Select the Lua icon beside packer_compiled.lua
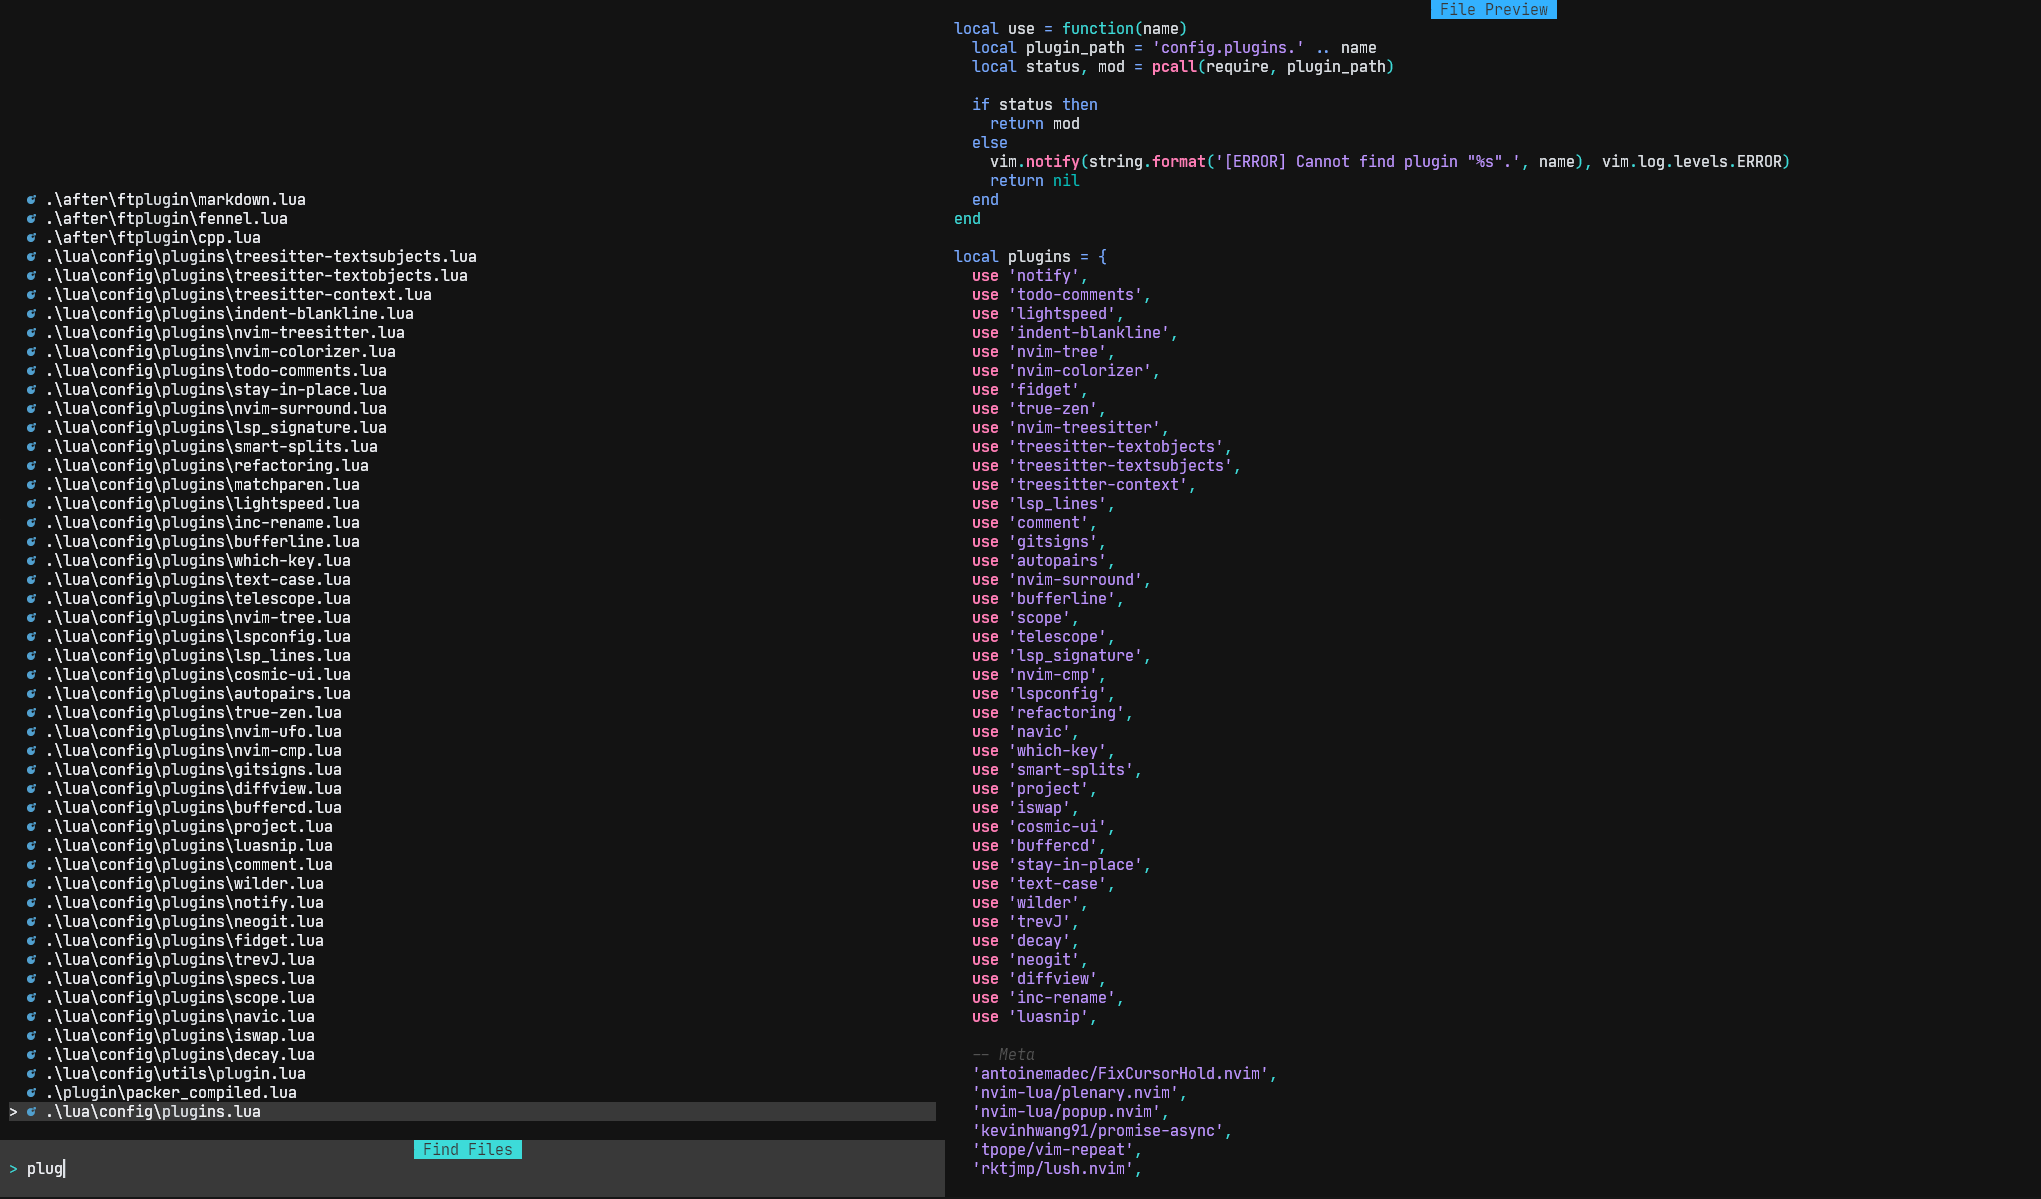 pos(32,1093)
